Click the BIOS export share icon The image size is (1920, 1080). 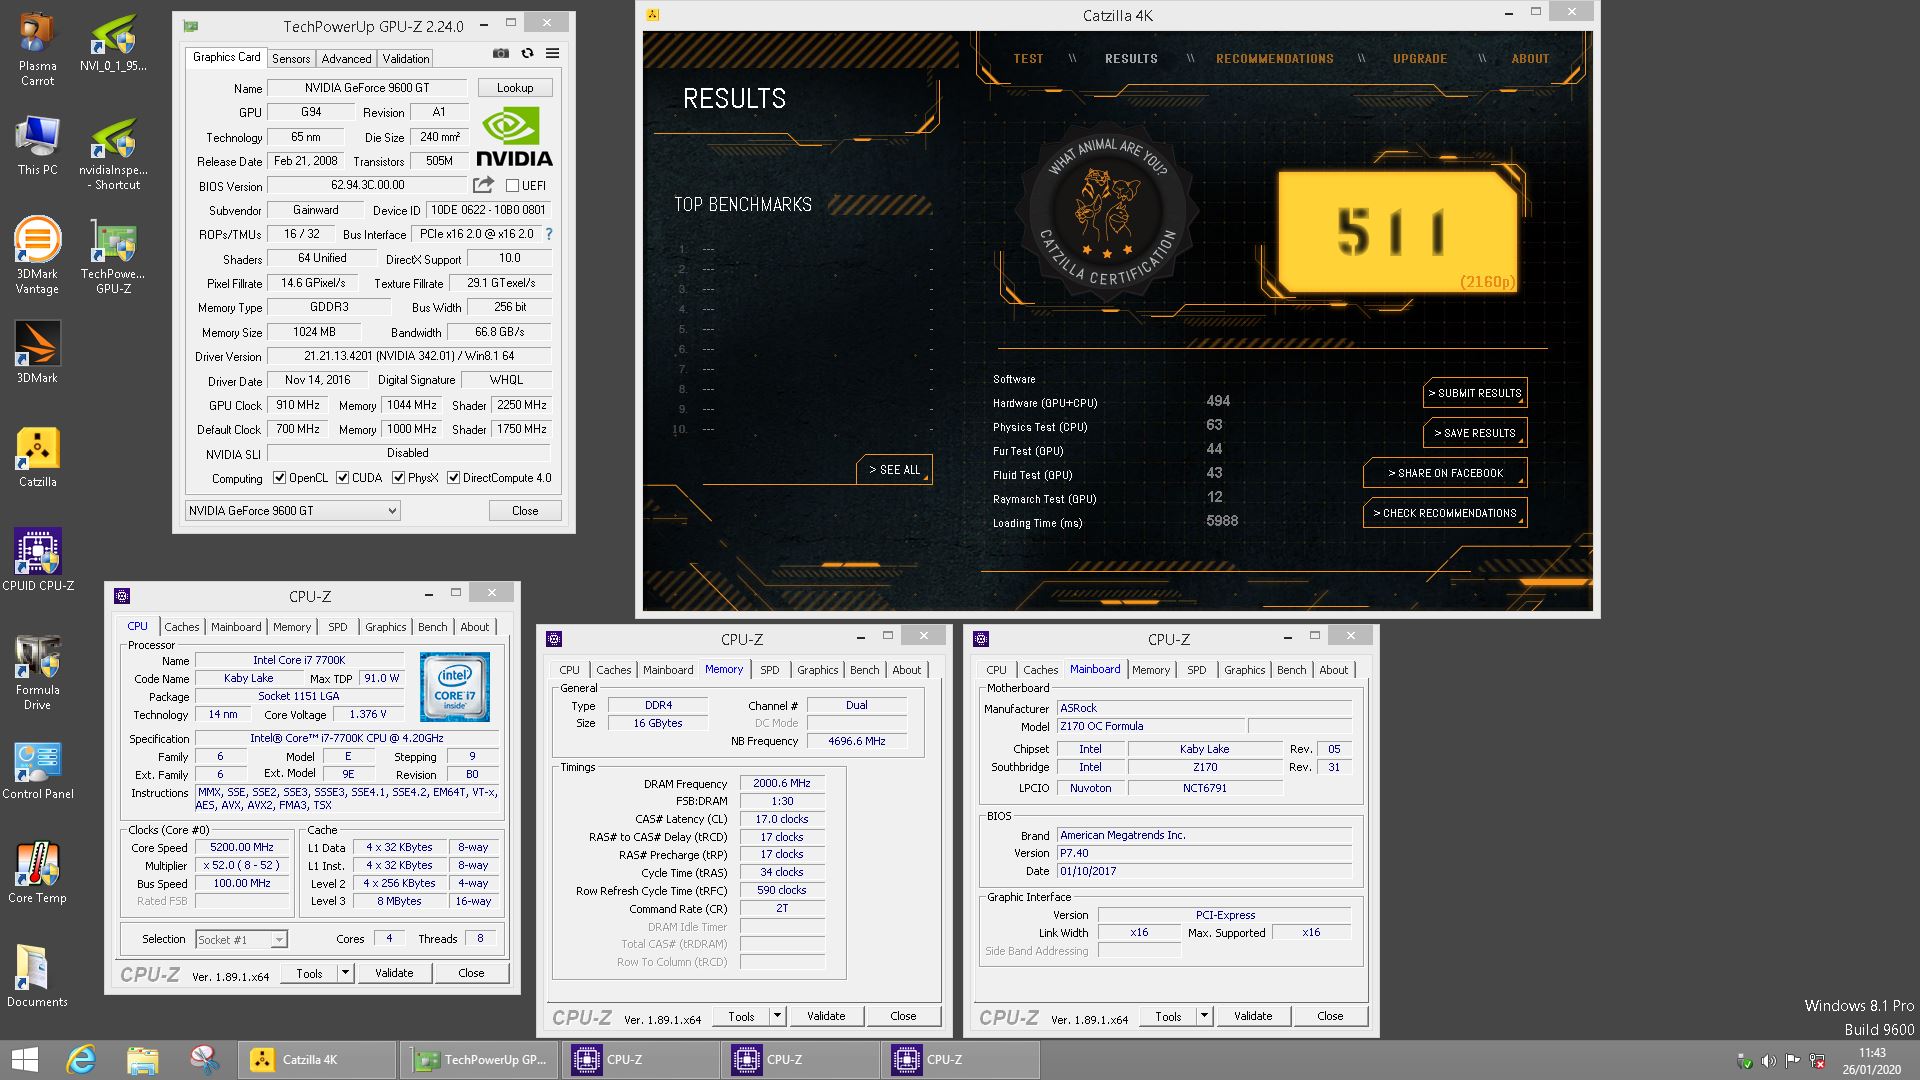[x=483, y=185]
